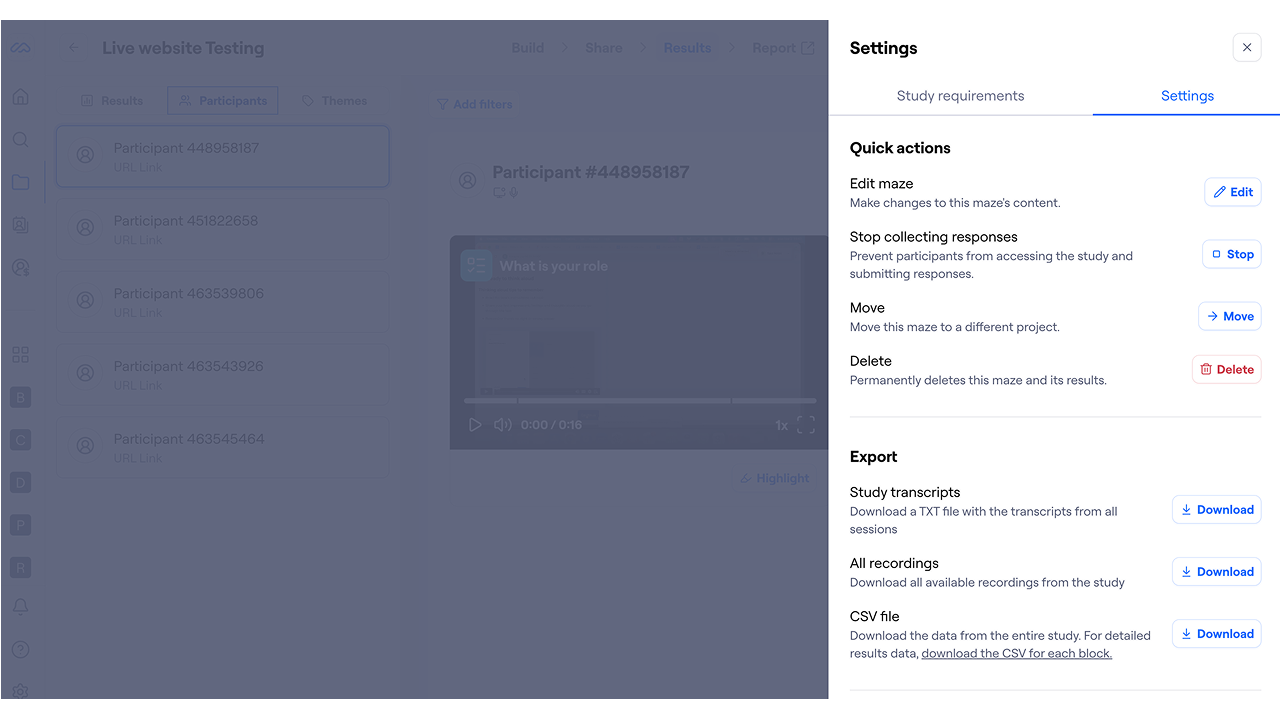This screenshot has width=1280, height=720.
Task: Select Participant 448958187 in the list
Action: [x=222, y=156]
